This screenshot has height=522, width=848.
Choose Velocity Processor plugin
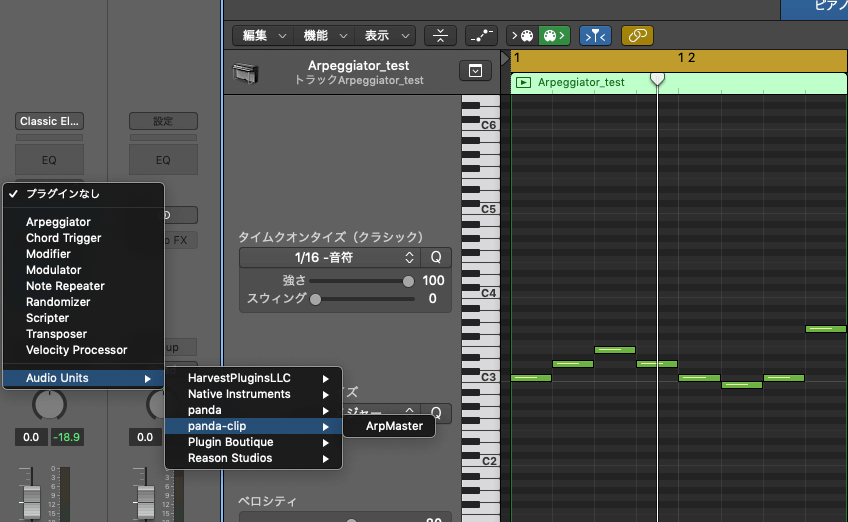[x=83, y=350]
